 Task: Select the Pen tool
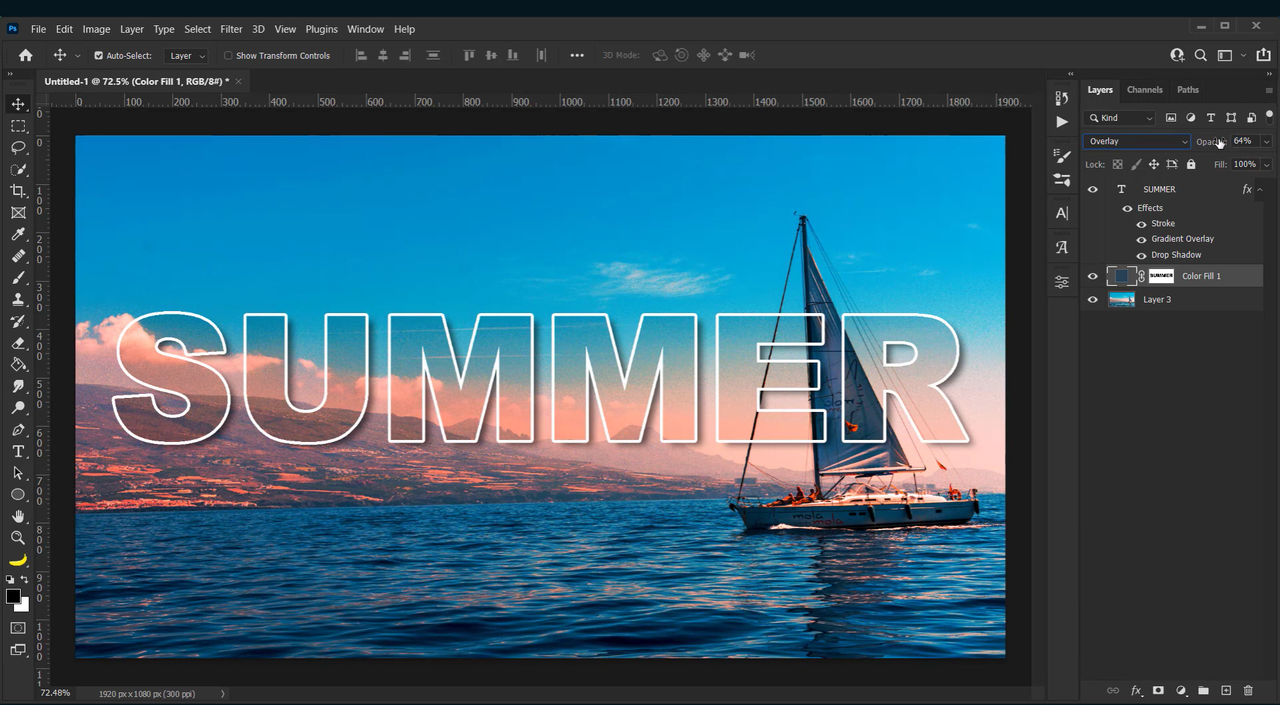point(18,430)
